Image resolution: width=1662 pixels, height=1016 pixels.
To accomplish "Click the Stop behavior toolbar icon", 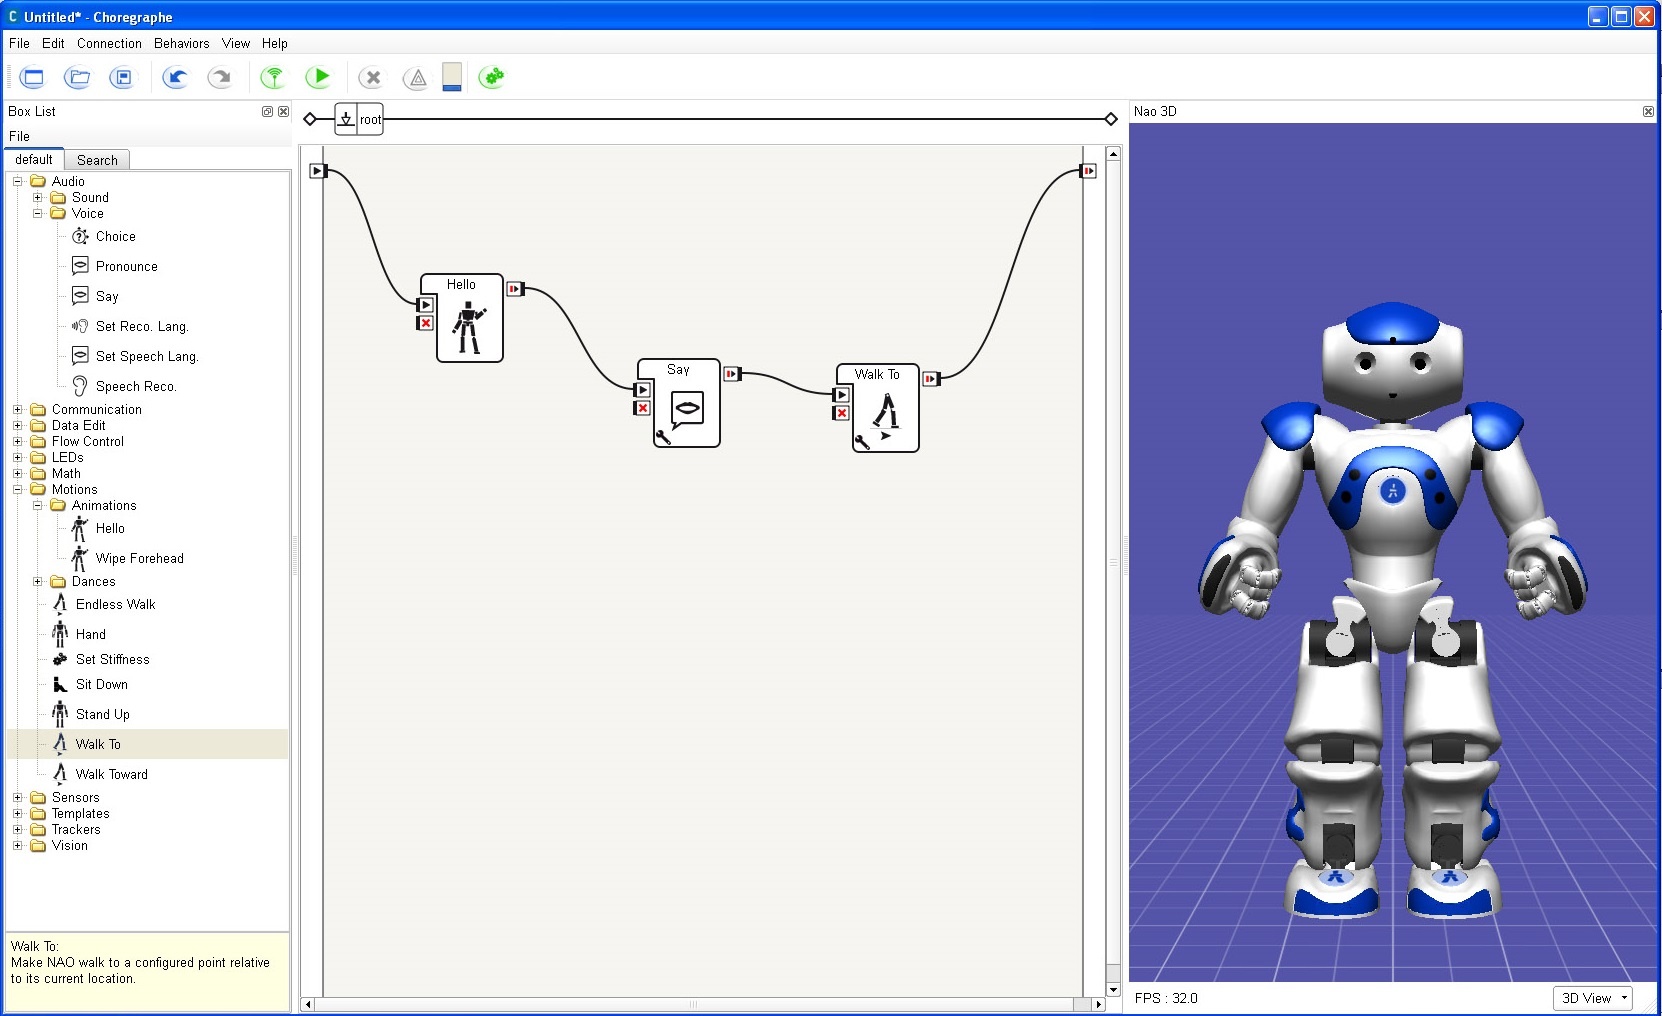I will [x=371, y=77].
